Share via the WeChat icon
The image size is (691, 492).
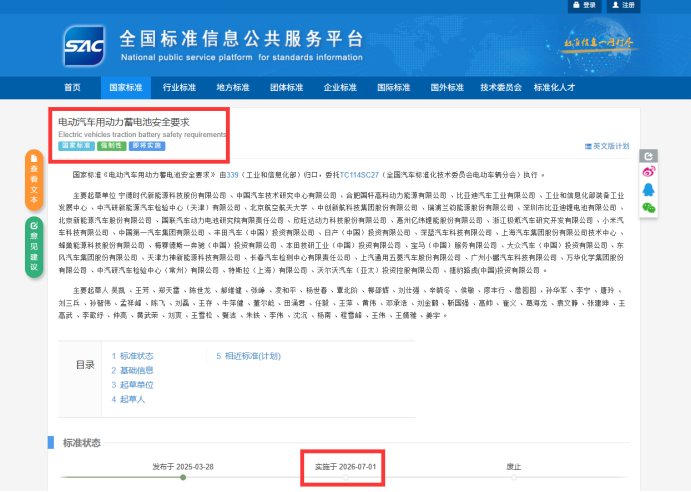tap(649, 207)
